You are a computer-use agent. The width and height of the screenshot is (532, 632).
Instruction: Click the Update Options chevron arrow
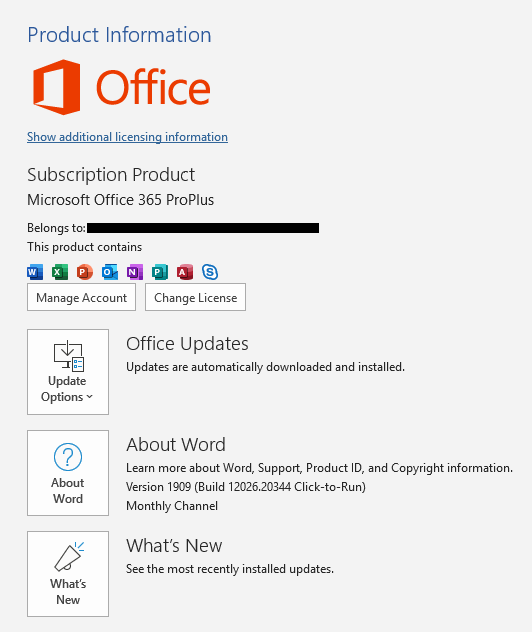(x=89, y=397)
